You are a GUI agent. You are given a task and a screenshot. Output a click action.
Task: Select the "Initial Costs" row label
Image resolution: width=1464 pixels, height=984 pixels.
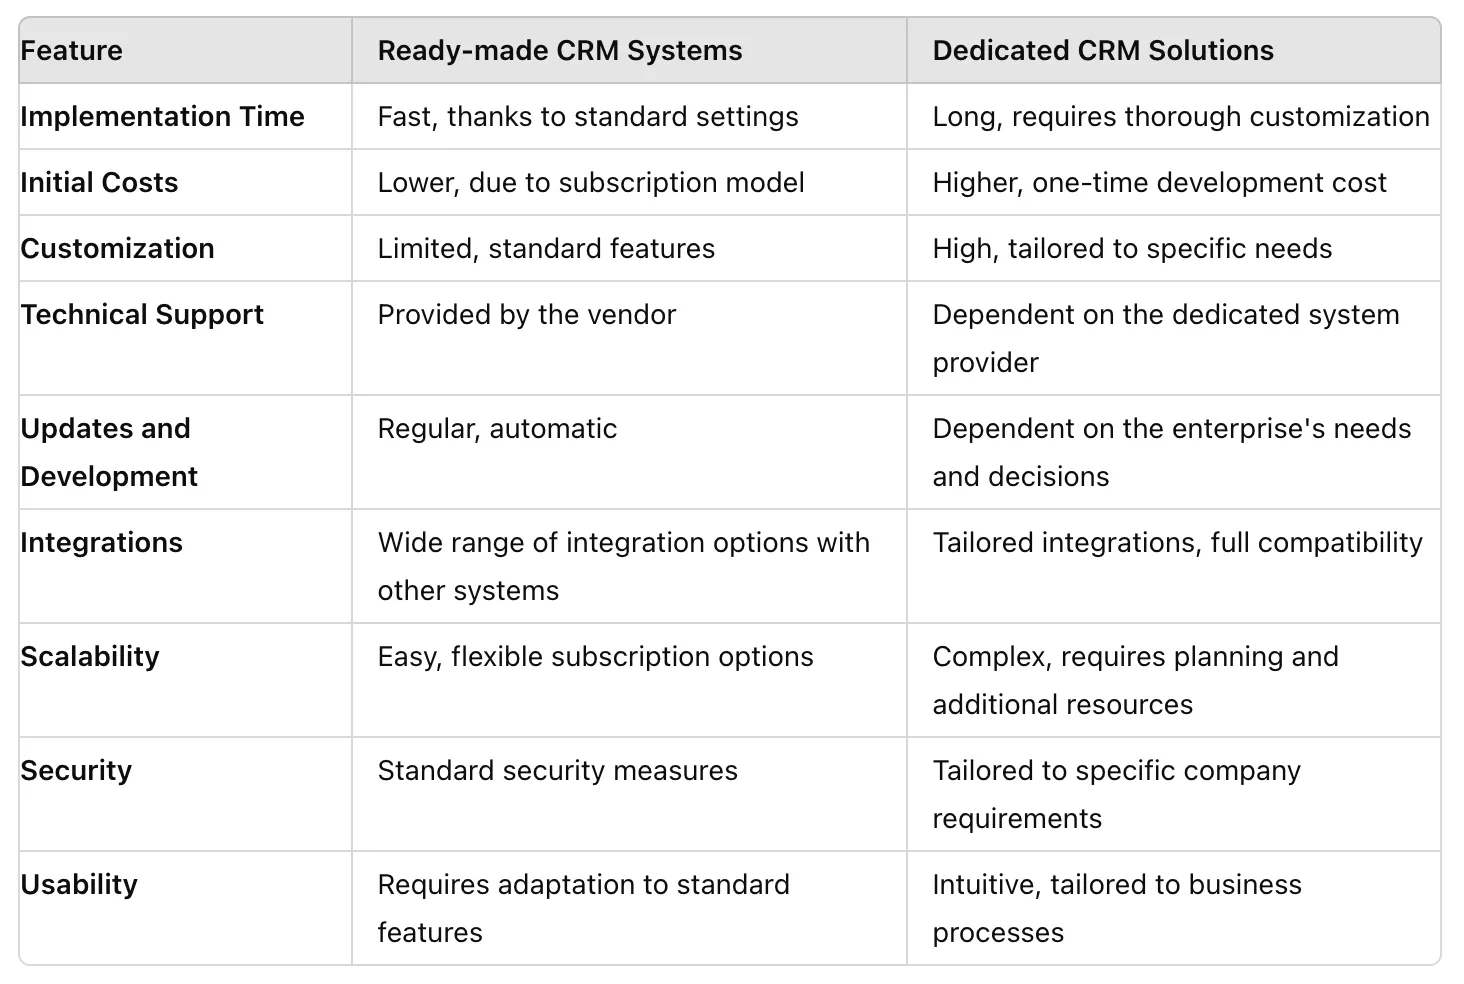(99, 183)
